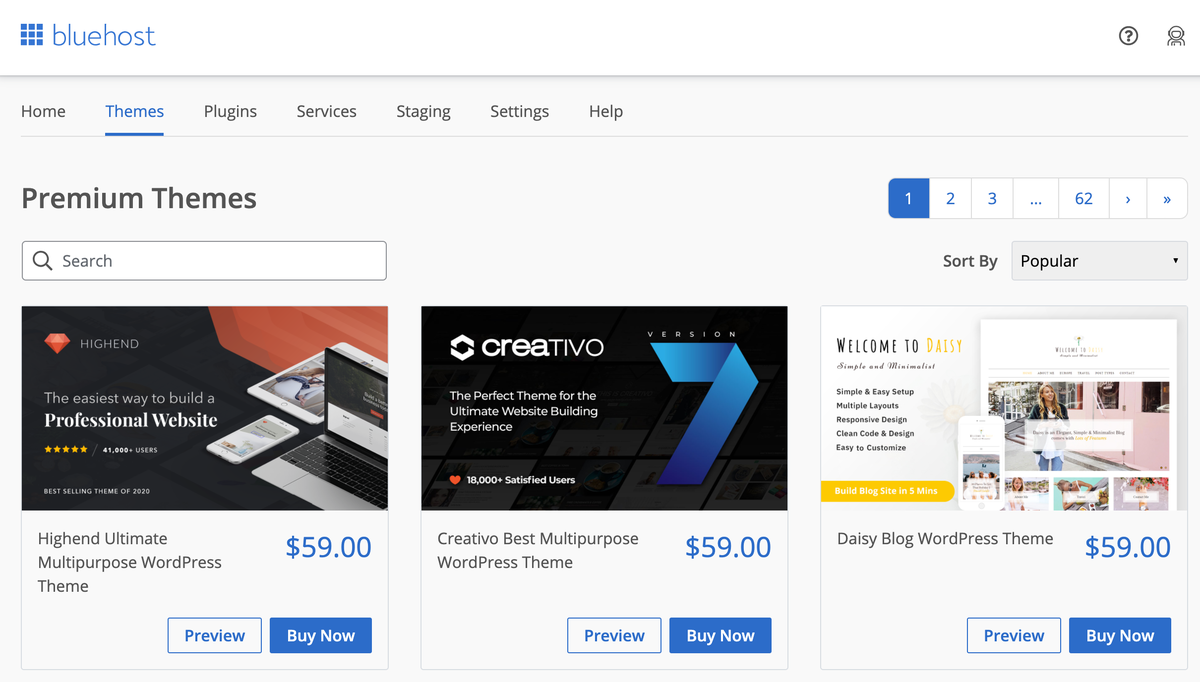Click the Highend theme $59.00 price
This screenshot has width=1200, height=682.
tap(328, 547)
